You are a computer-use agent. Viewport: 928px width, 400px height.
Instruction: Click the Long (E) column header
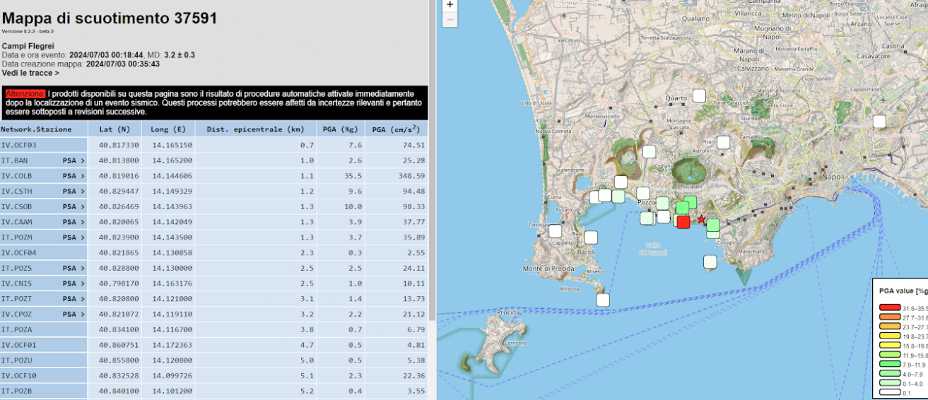169,129
